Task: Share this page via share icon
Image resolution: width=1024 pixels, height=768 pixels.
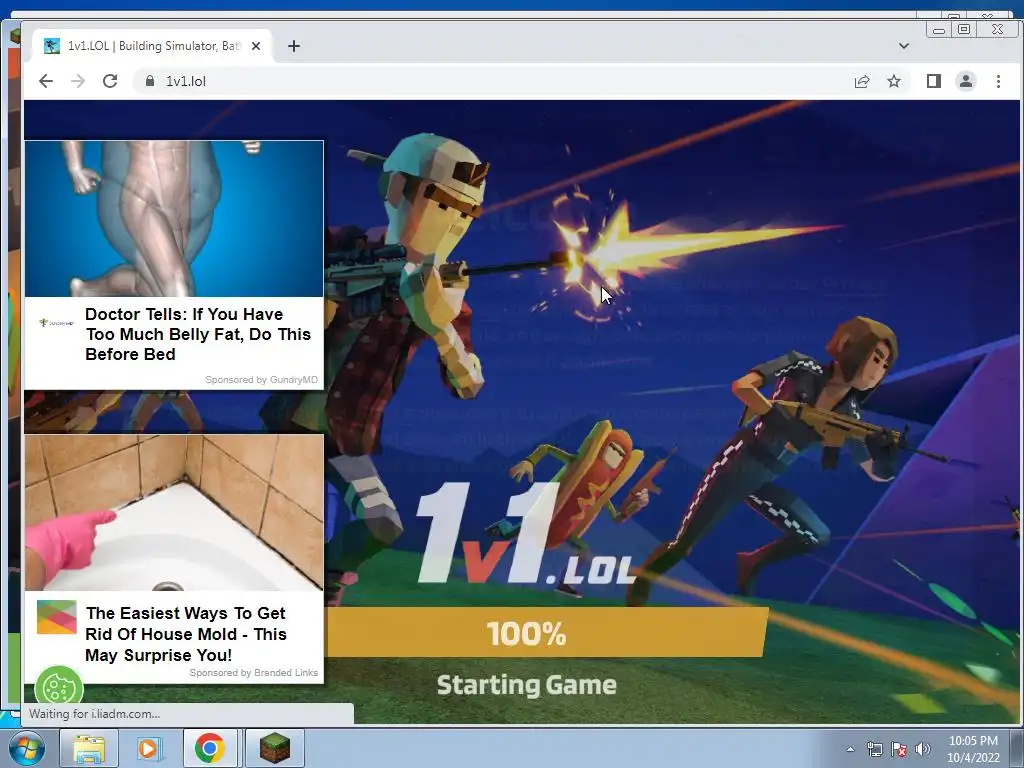Action: [862, 81]
